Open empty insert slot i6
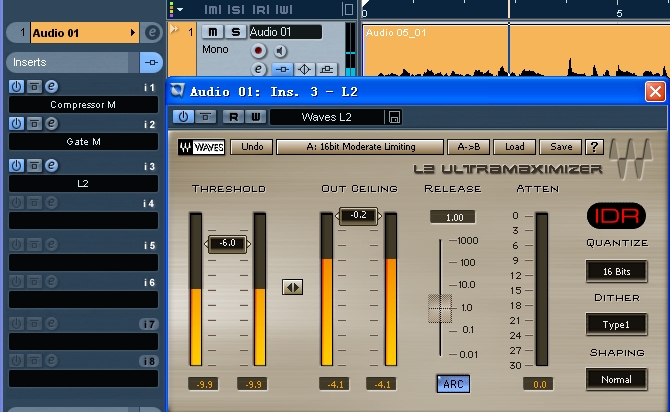670x412 pixels. click(83, 300)
